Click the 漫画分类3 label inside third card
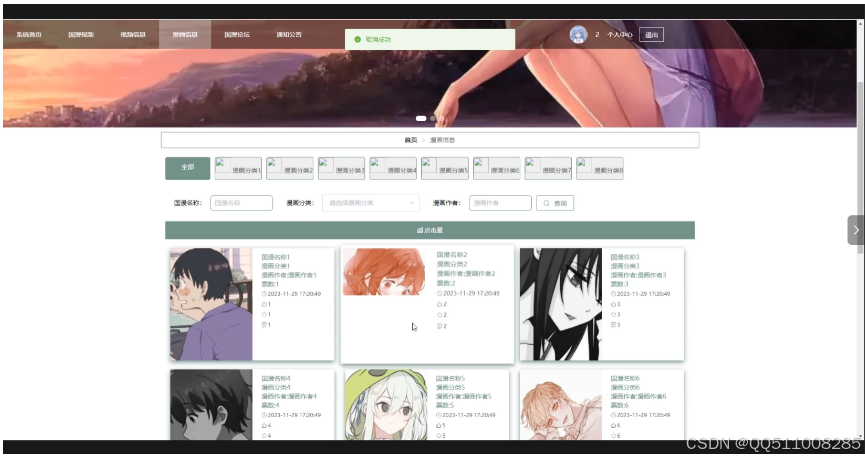 [x=625, y=266]
